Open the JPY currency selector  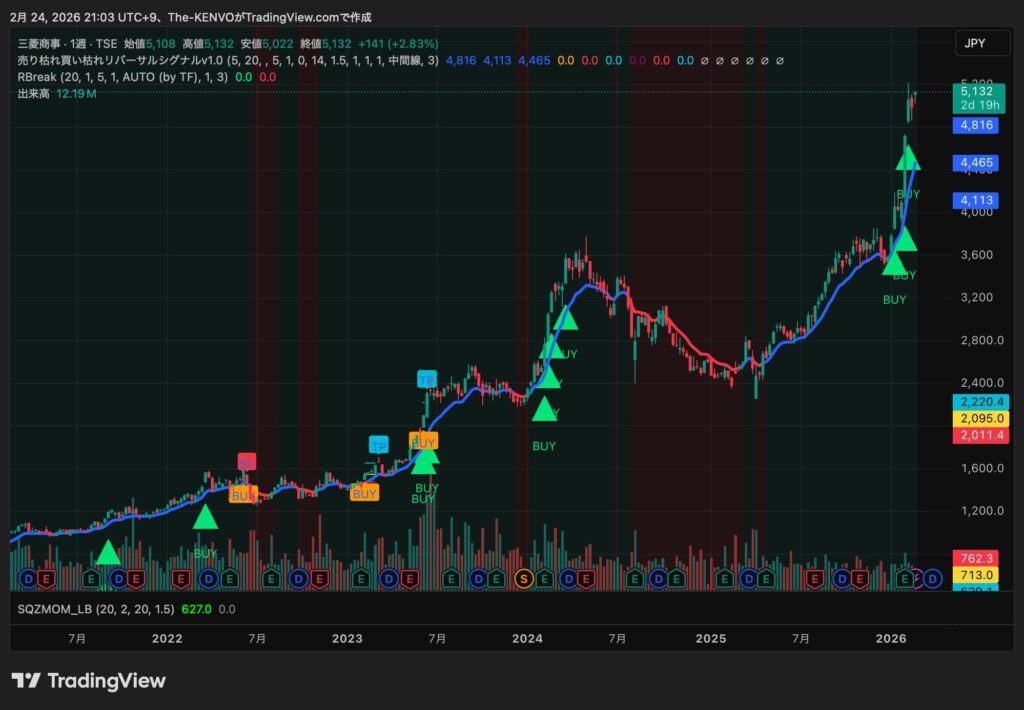tap(974, 43)
